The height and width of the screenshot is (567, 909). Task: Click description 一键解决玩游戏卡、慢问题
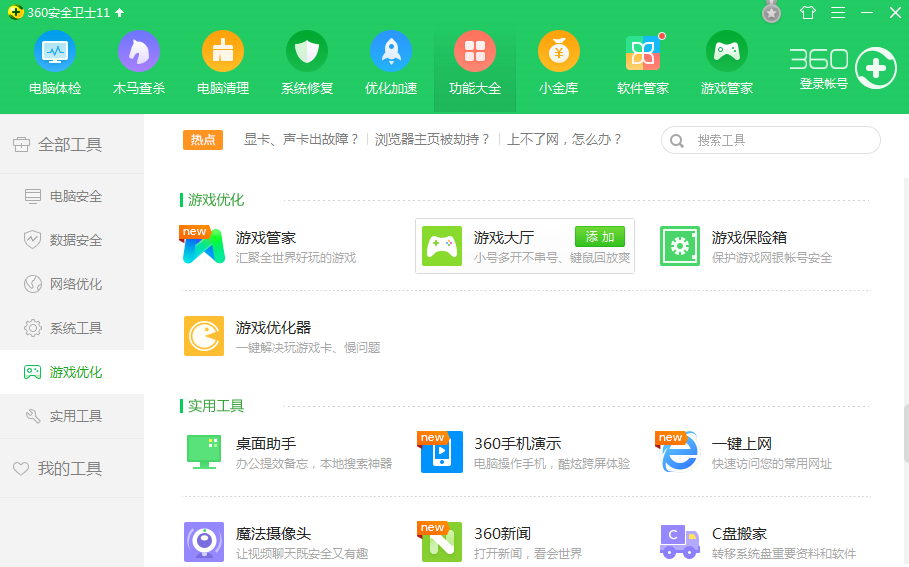coord(308,348)
